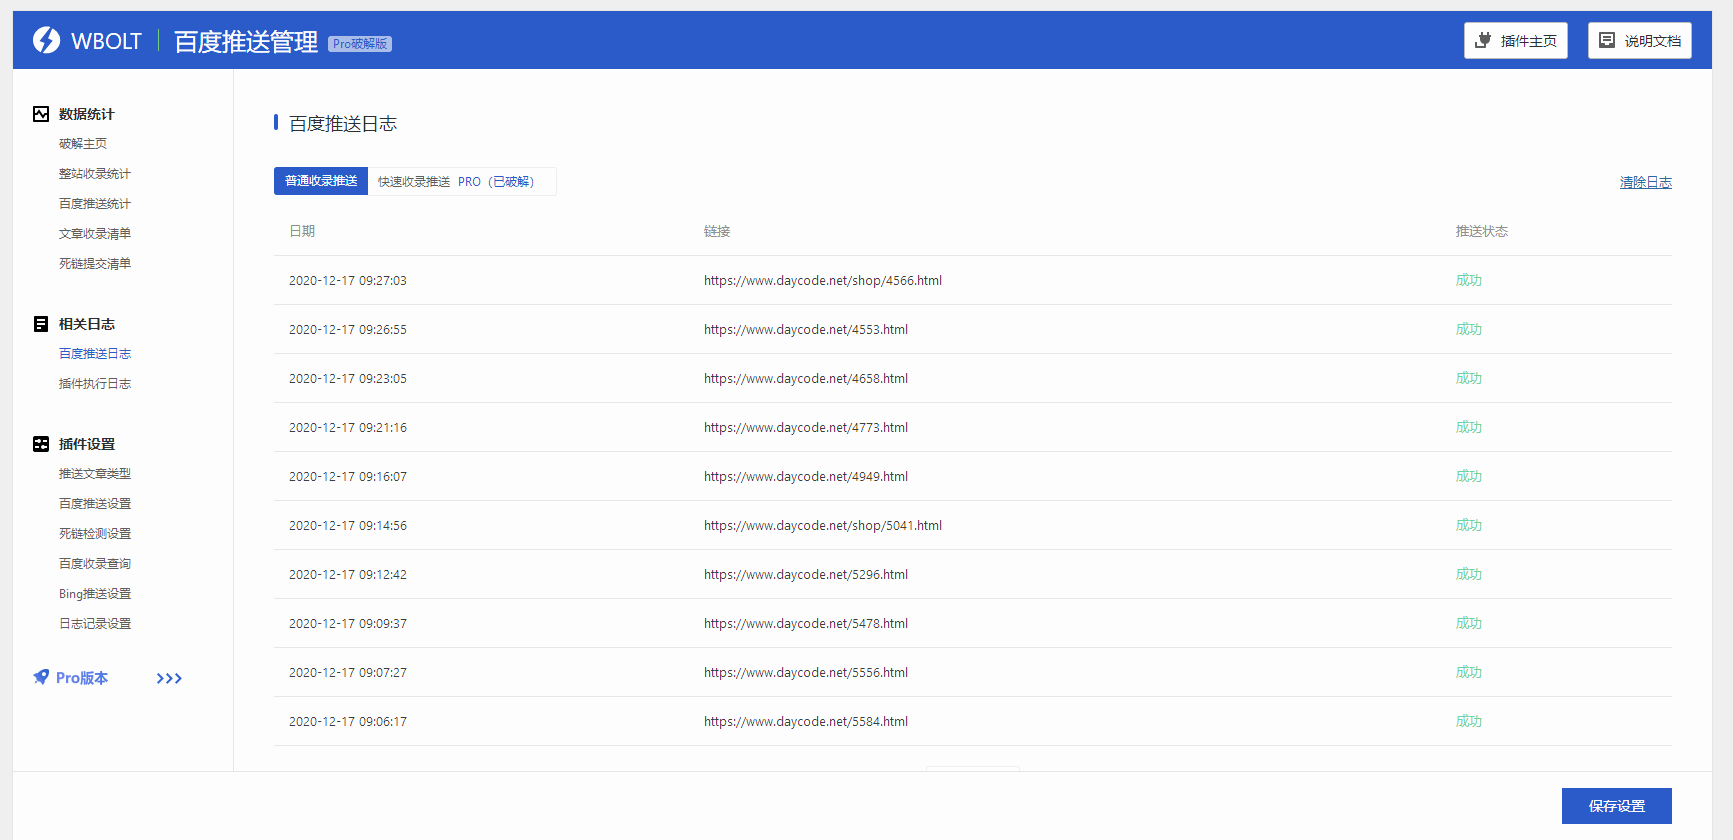
Task: Open 日志记录设置 in the sidebar
Action: click(95, 624)
